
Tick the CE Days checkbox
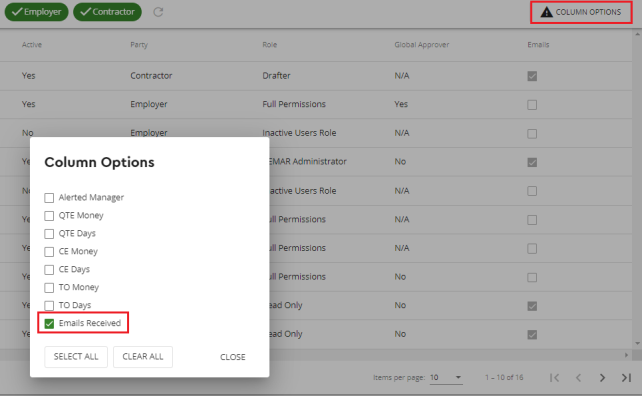[x=49, y=269]
